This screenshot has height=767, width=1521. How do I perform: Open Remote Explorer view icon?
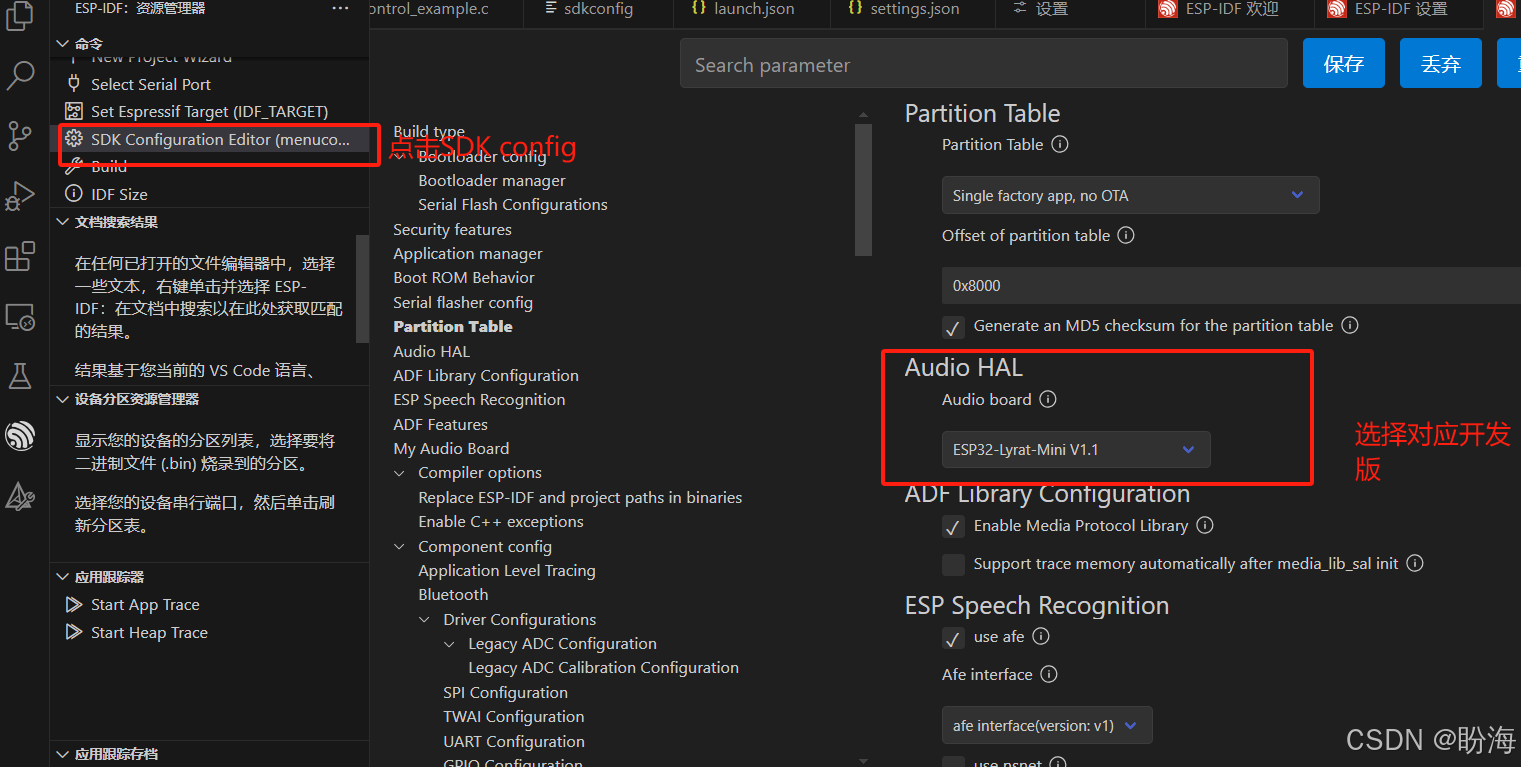[x=20, y=316]
